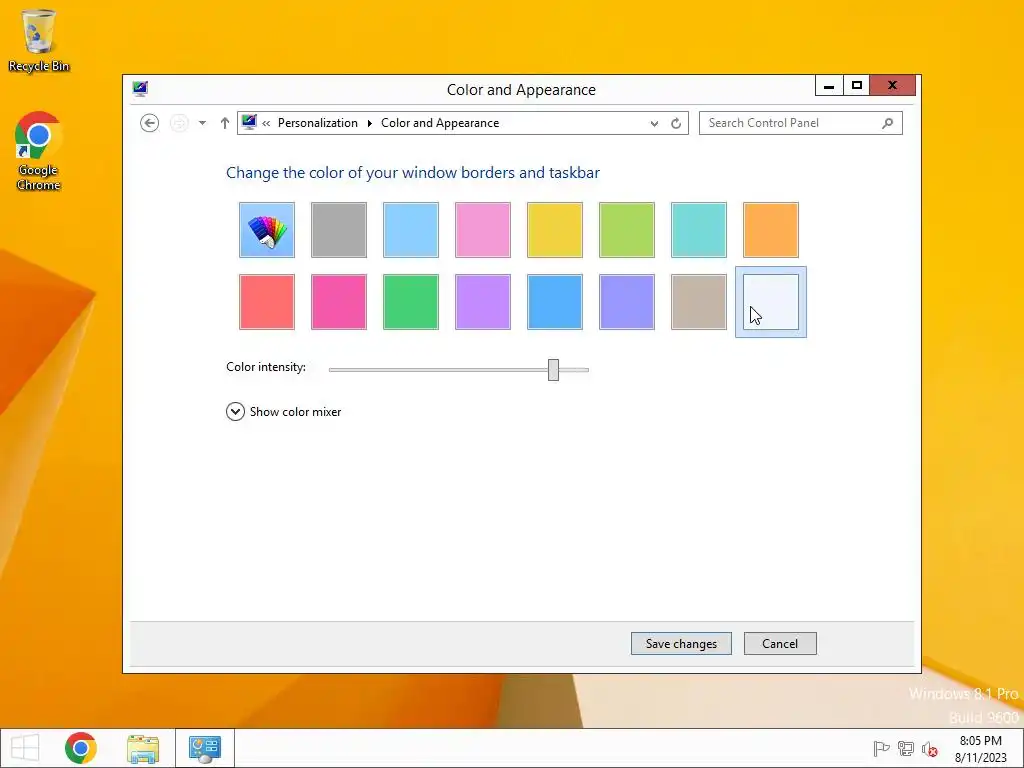Open the Windows Start button
The image size is (1024, 768).
click(25, 748)
